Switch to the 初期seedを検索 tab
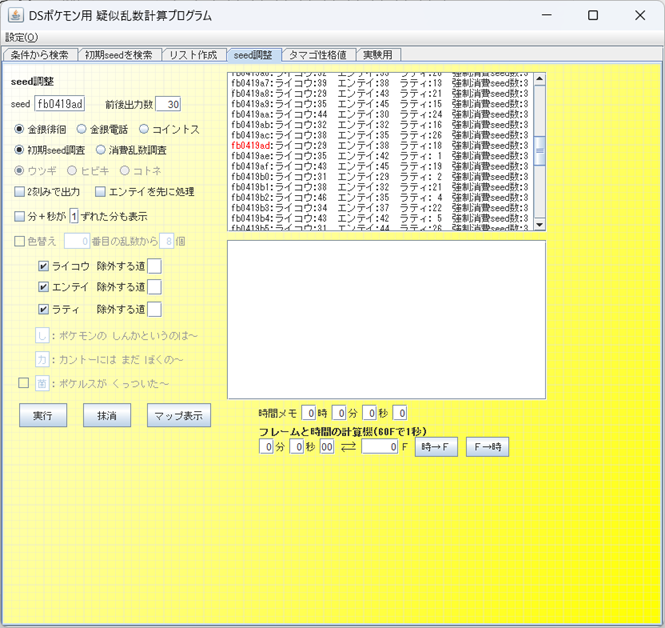 [119, 55]
